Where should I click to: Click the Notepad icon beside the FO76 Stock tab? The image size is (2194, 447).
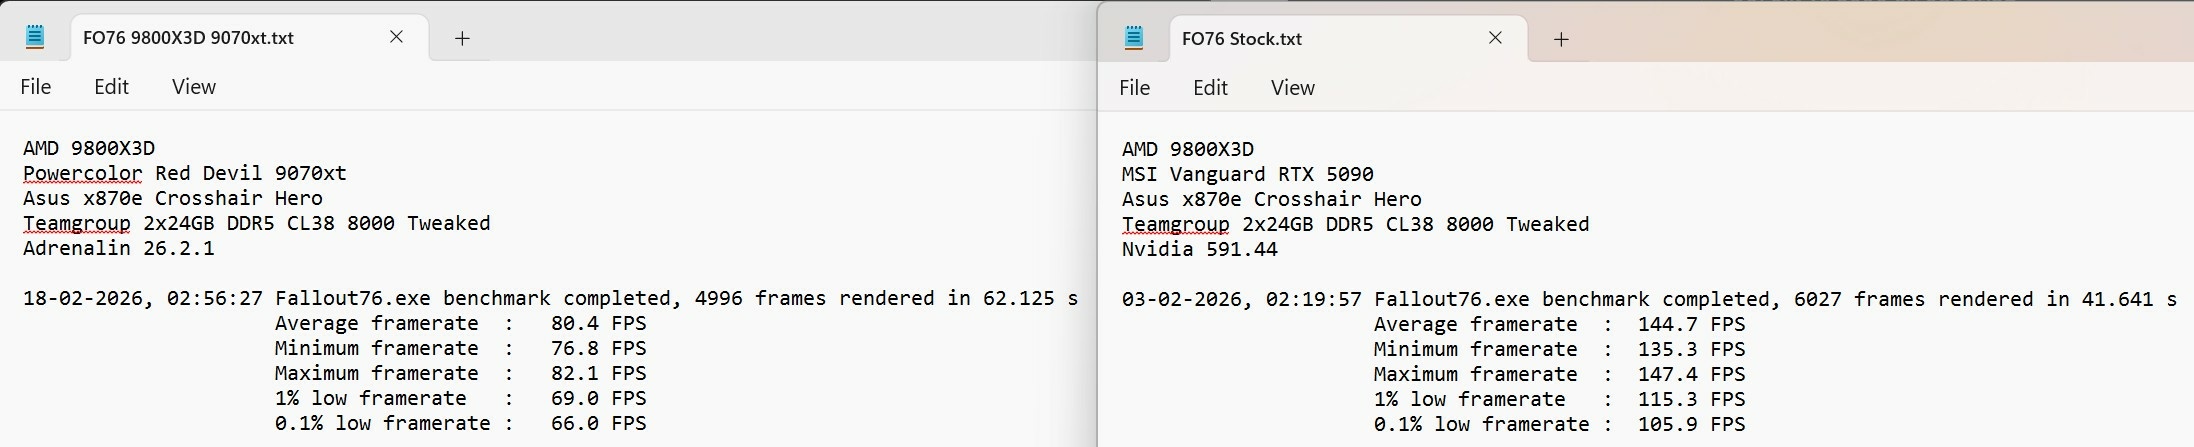pyautogui.click(x=1134, y=38)
